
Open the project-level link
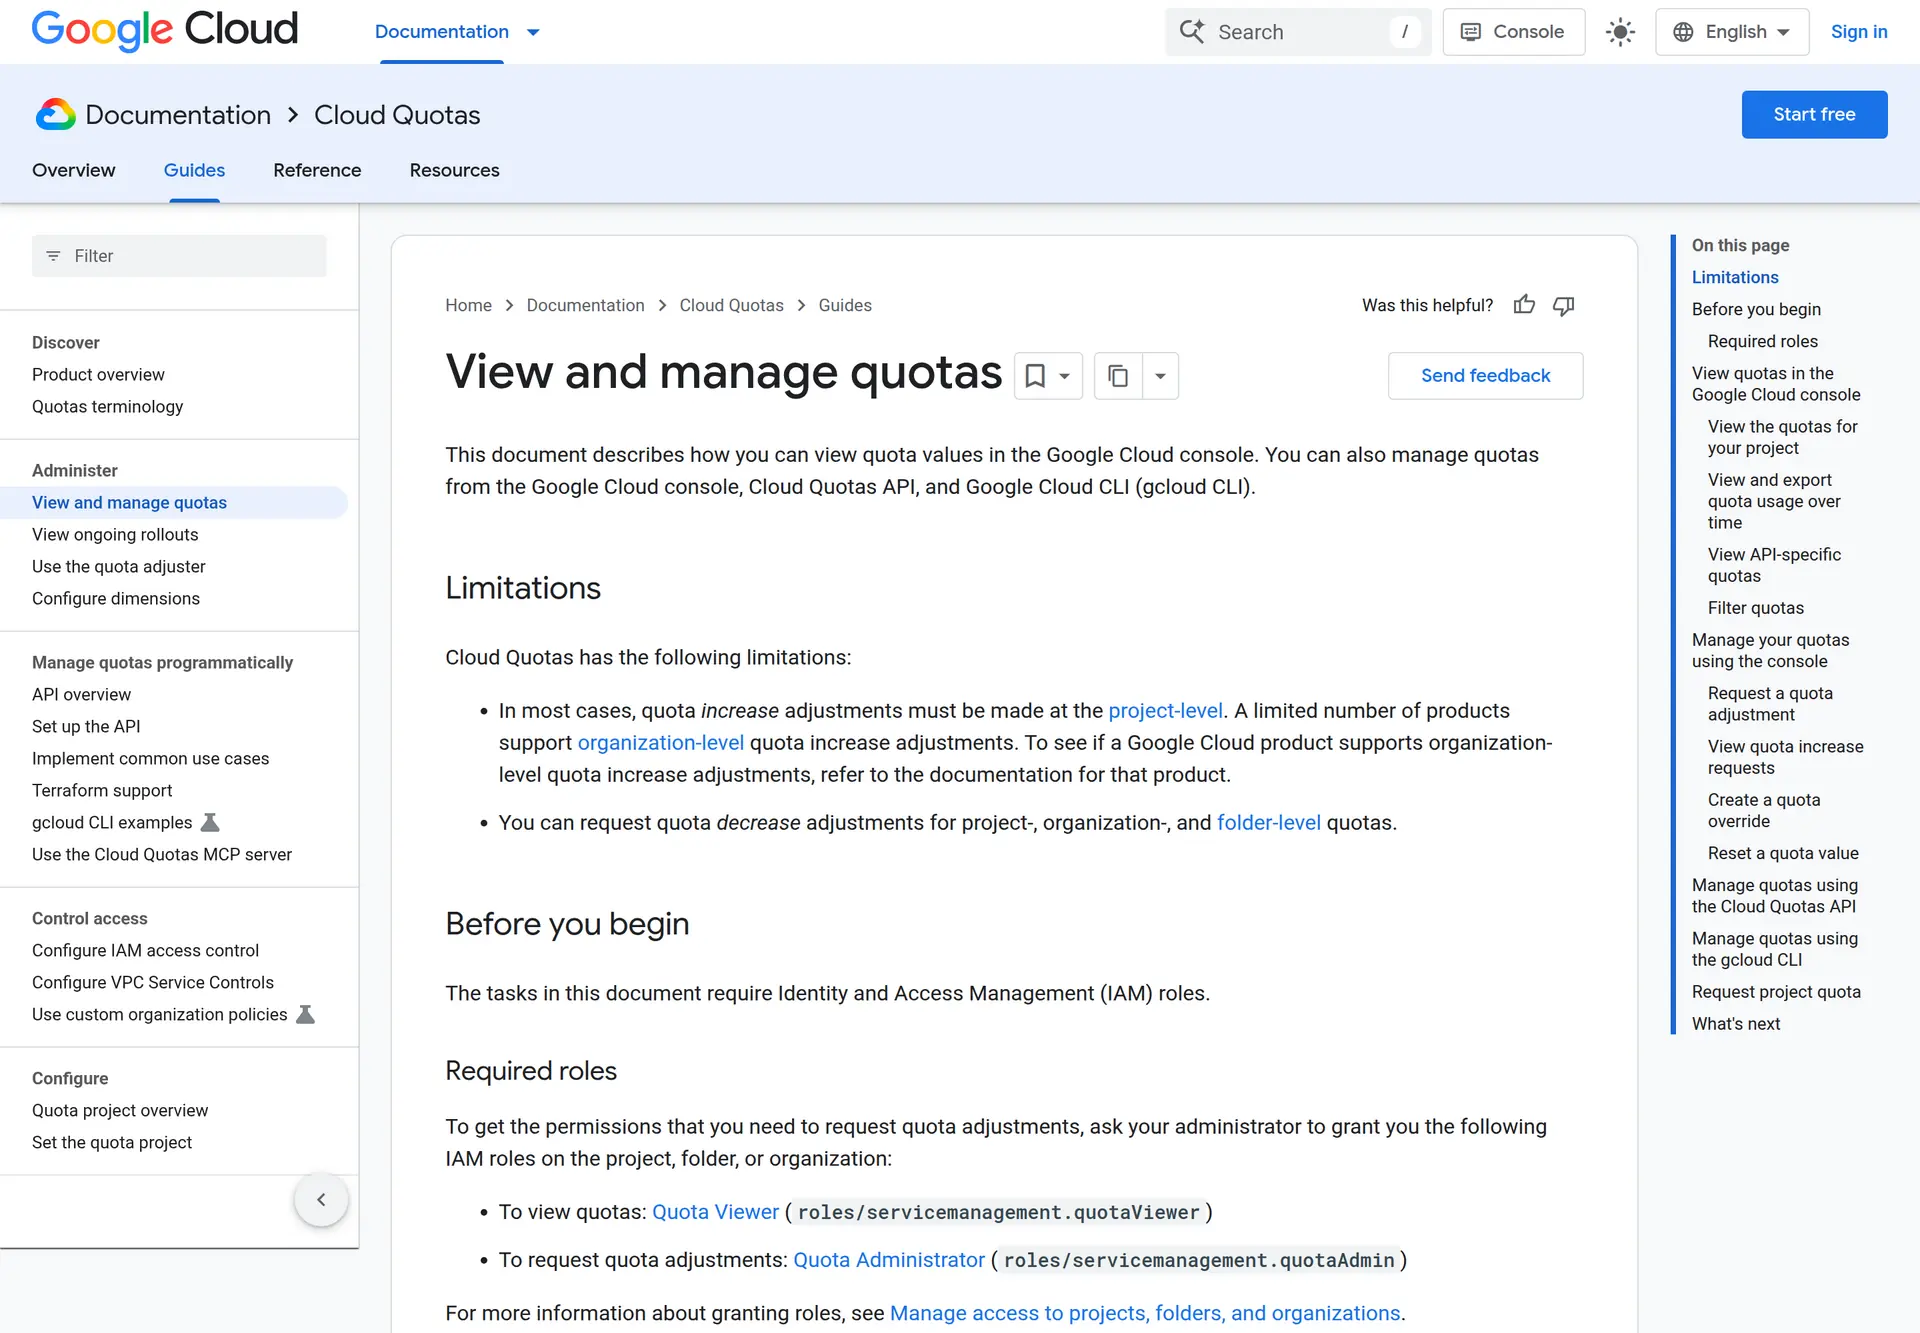(1165, 710)
